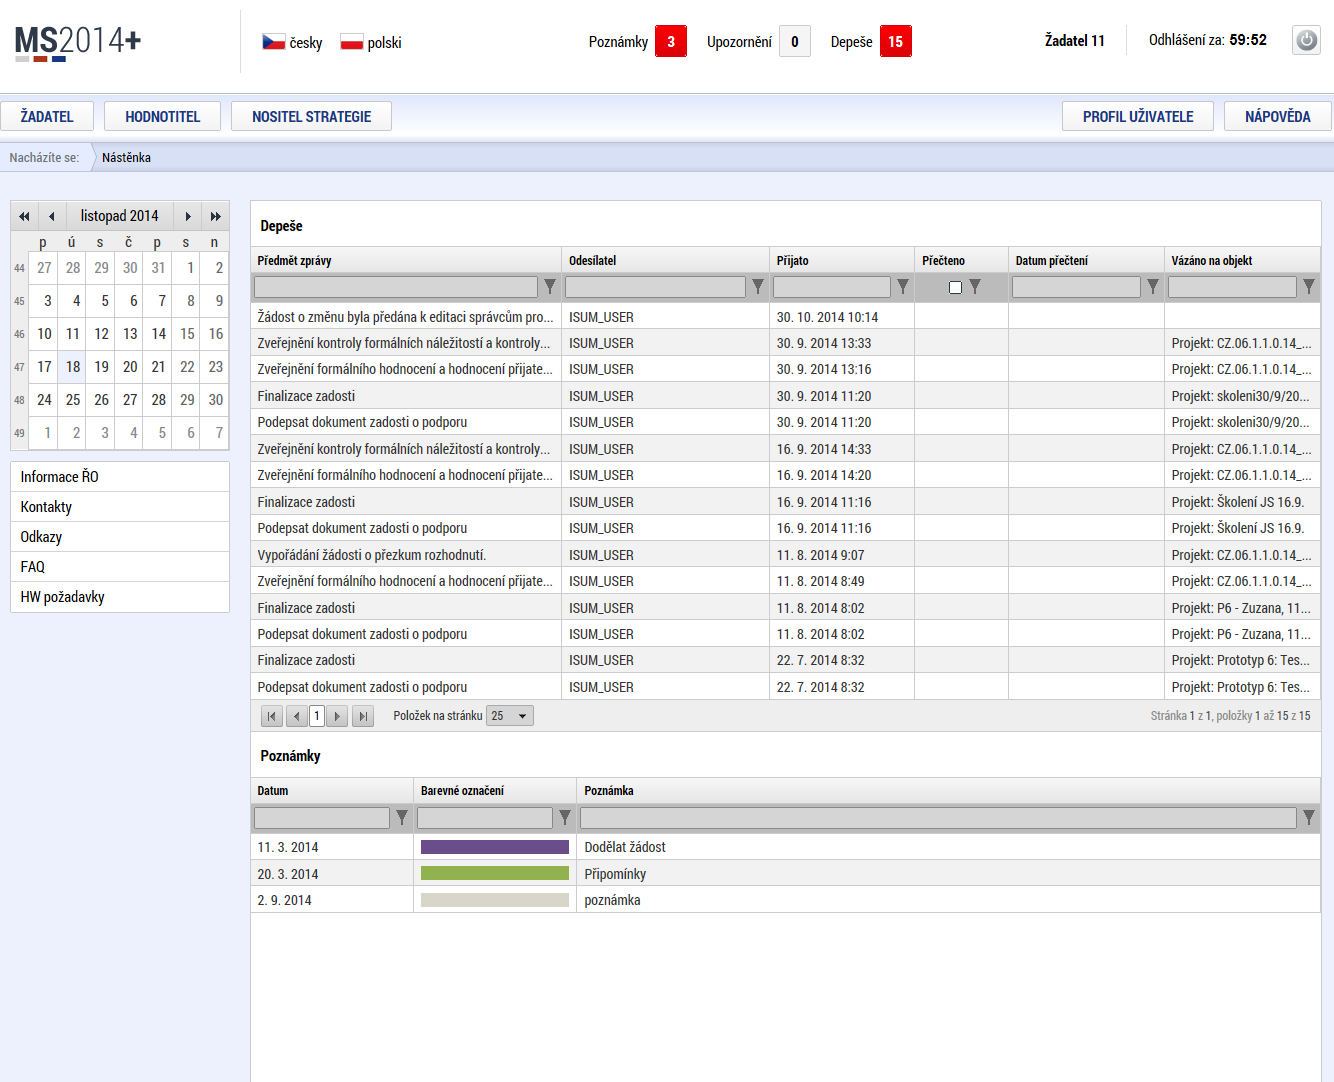Viewport: 1334px width, 1082px height.
Task: Open filter icon for Odesílatel column
Action: point(757,287)
